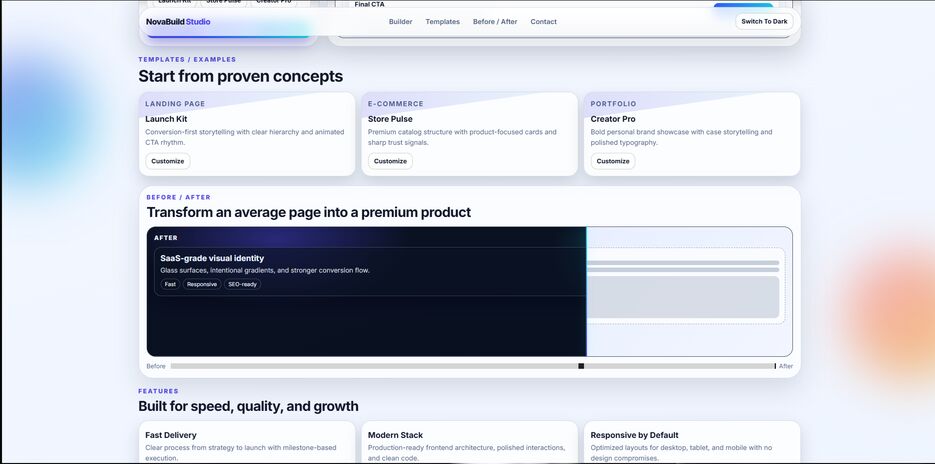The image size is (935, 464).
Task: Click the SaaS-grade visual identity heading
Action: pos(212,258)
